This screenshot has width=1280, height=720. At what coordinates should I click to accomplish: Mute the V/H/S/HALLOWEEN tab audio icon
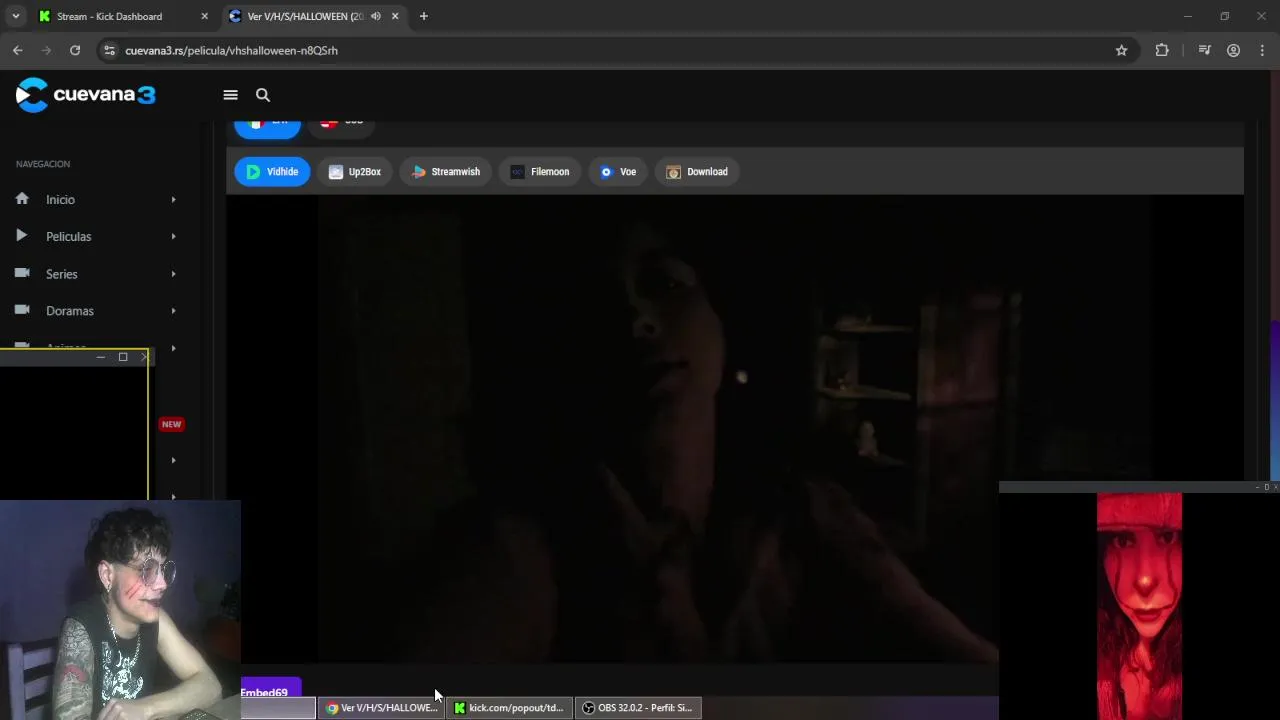[376, 16]
